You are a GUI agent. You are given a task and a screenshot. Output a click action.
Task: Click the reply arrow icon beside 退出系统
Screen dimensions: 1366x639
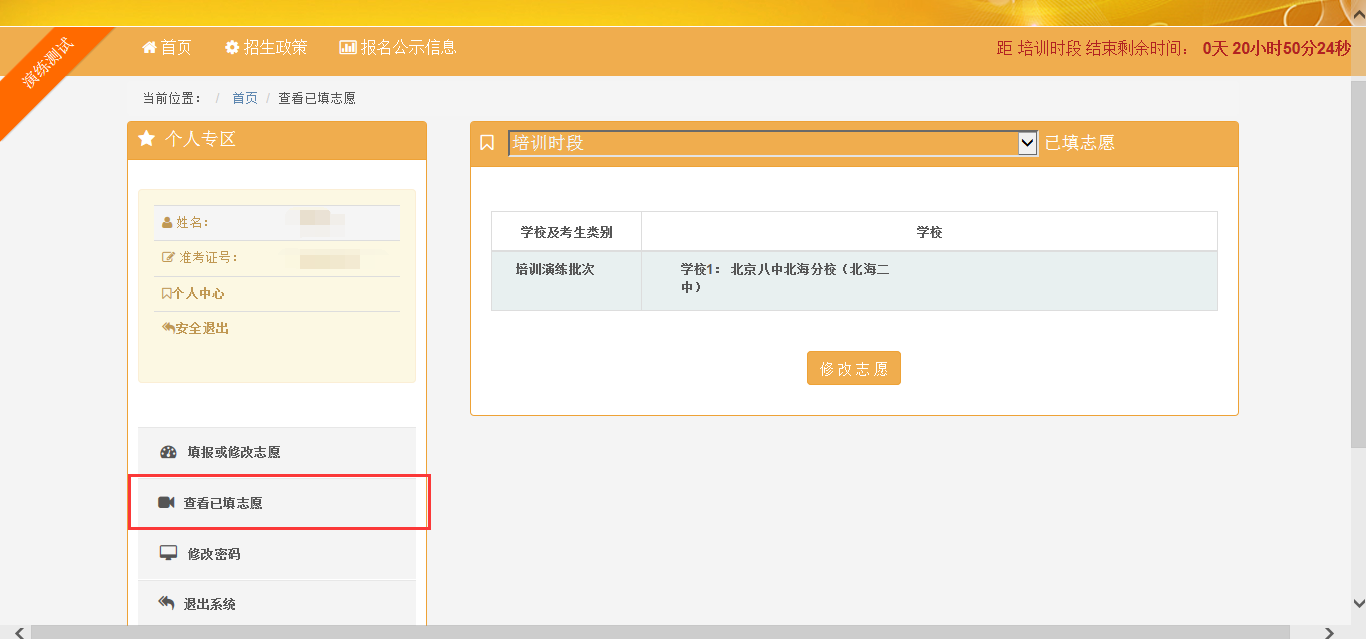pos(167,604)
